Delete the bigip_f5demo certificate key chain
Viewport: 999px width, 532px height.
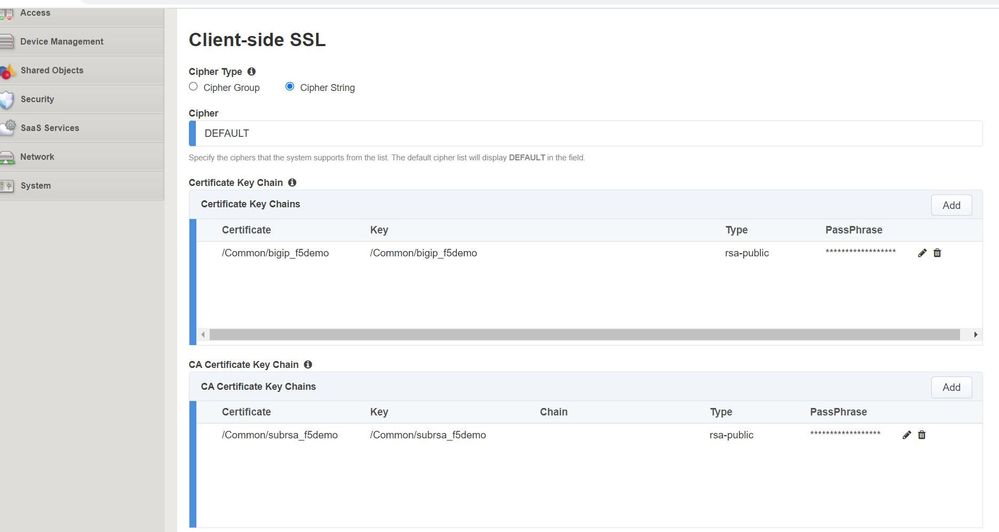[937, 253]
